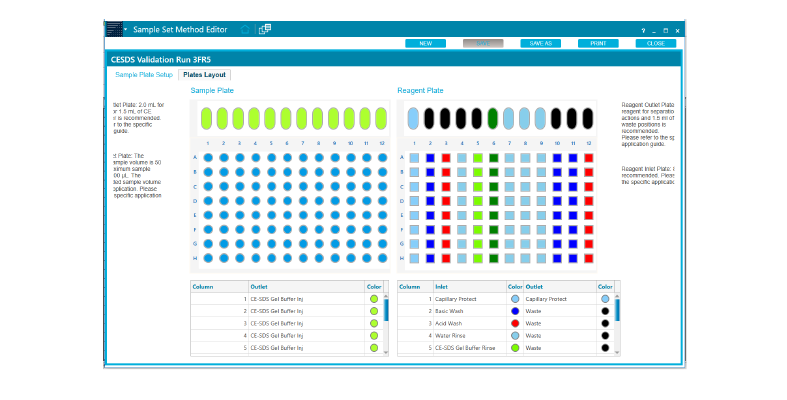
Task: Click the home icon in title bar
Action: [x=245, y=30]
